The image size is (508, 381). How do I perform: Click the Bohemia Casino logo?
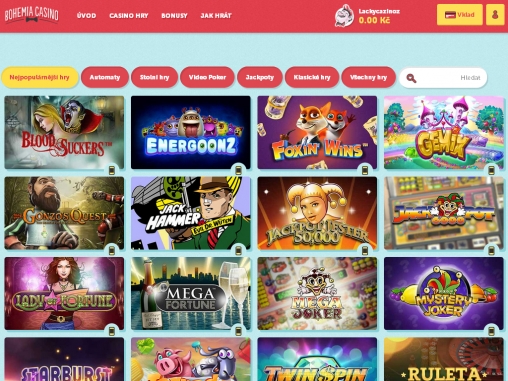pos(32,15)
